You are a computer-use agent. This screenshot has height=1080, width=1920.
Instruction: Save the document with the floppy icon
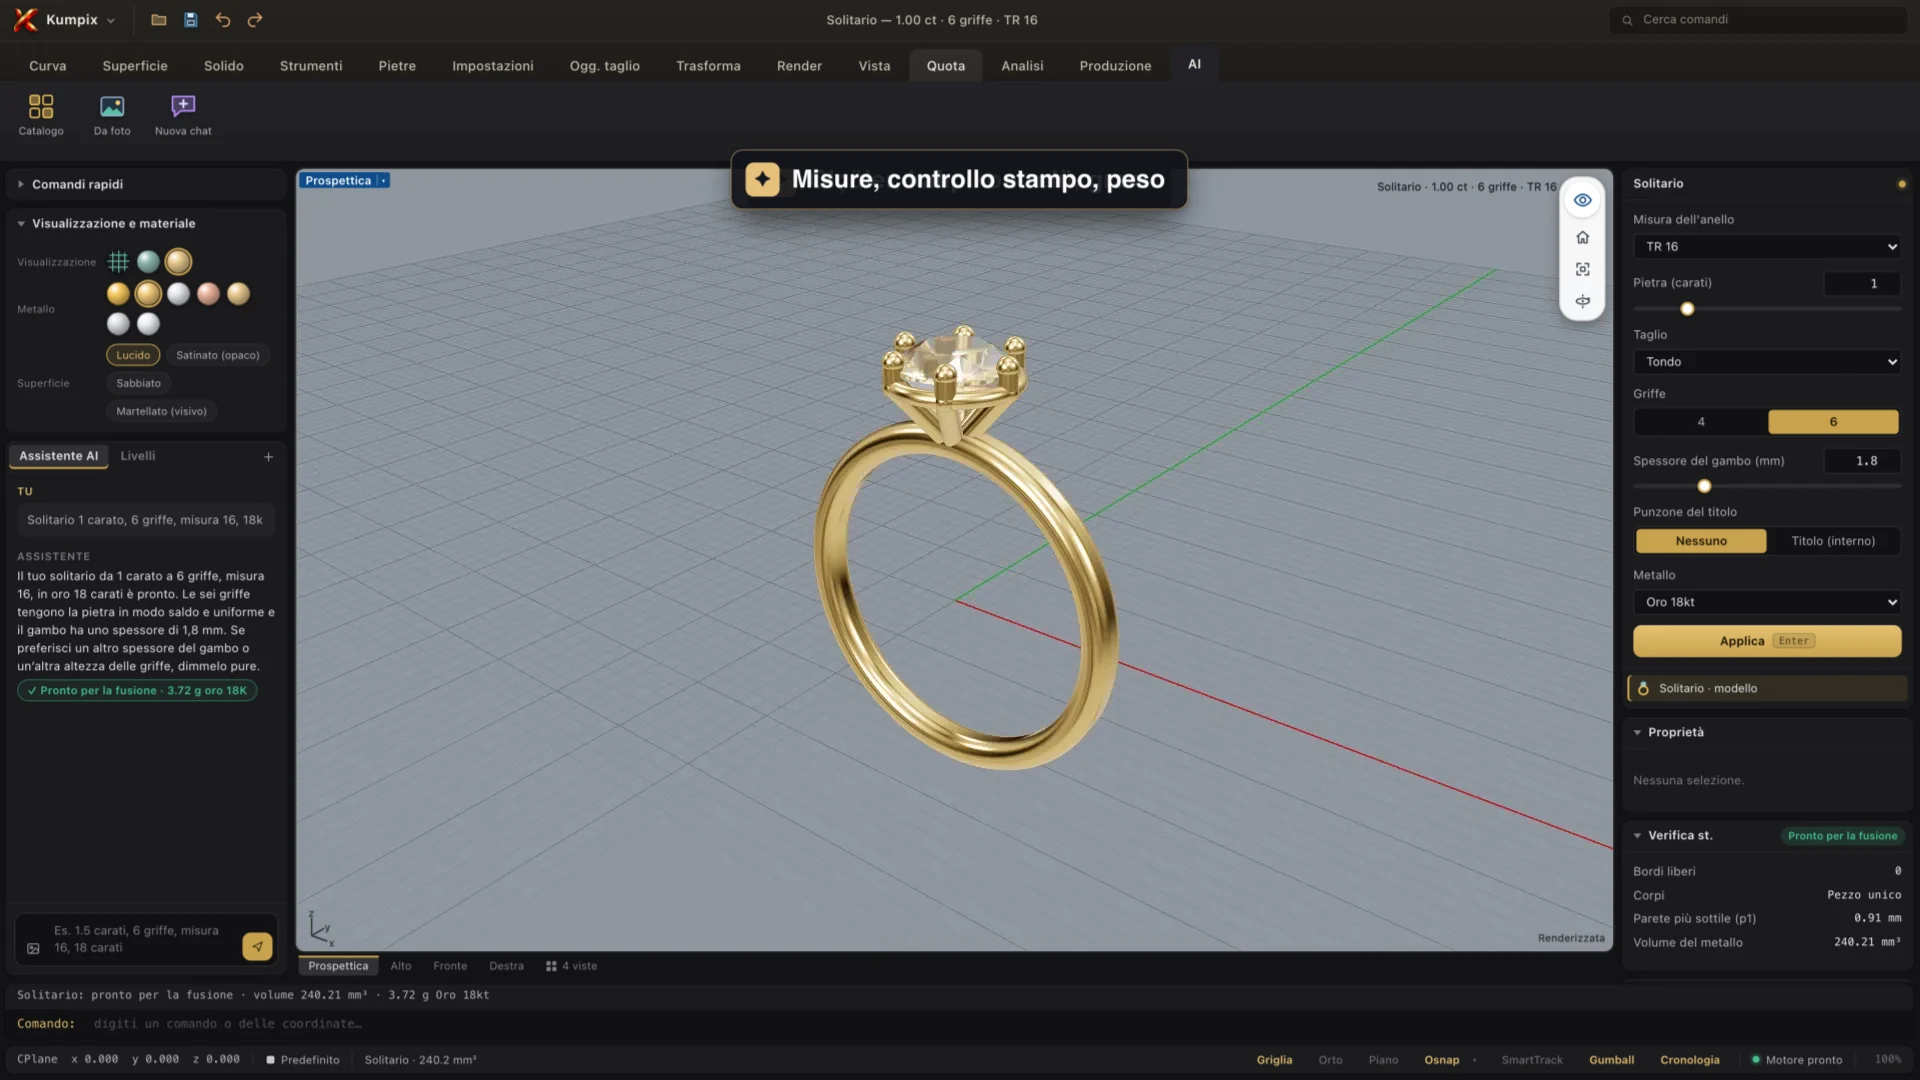tap(190, 20)
